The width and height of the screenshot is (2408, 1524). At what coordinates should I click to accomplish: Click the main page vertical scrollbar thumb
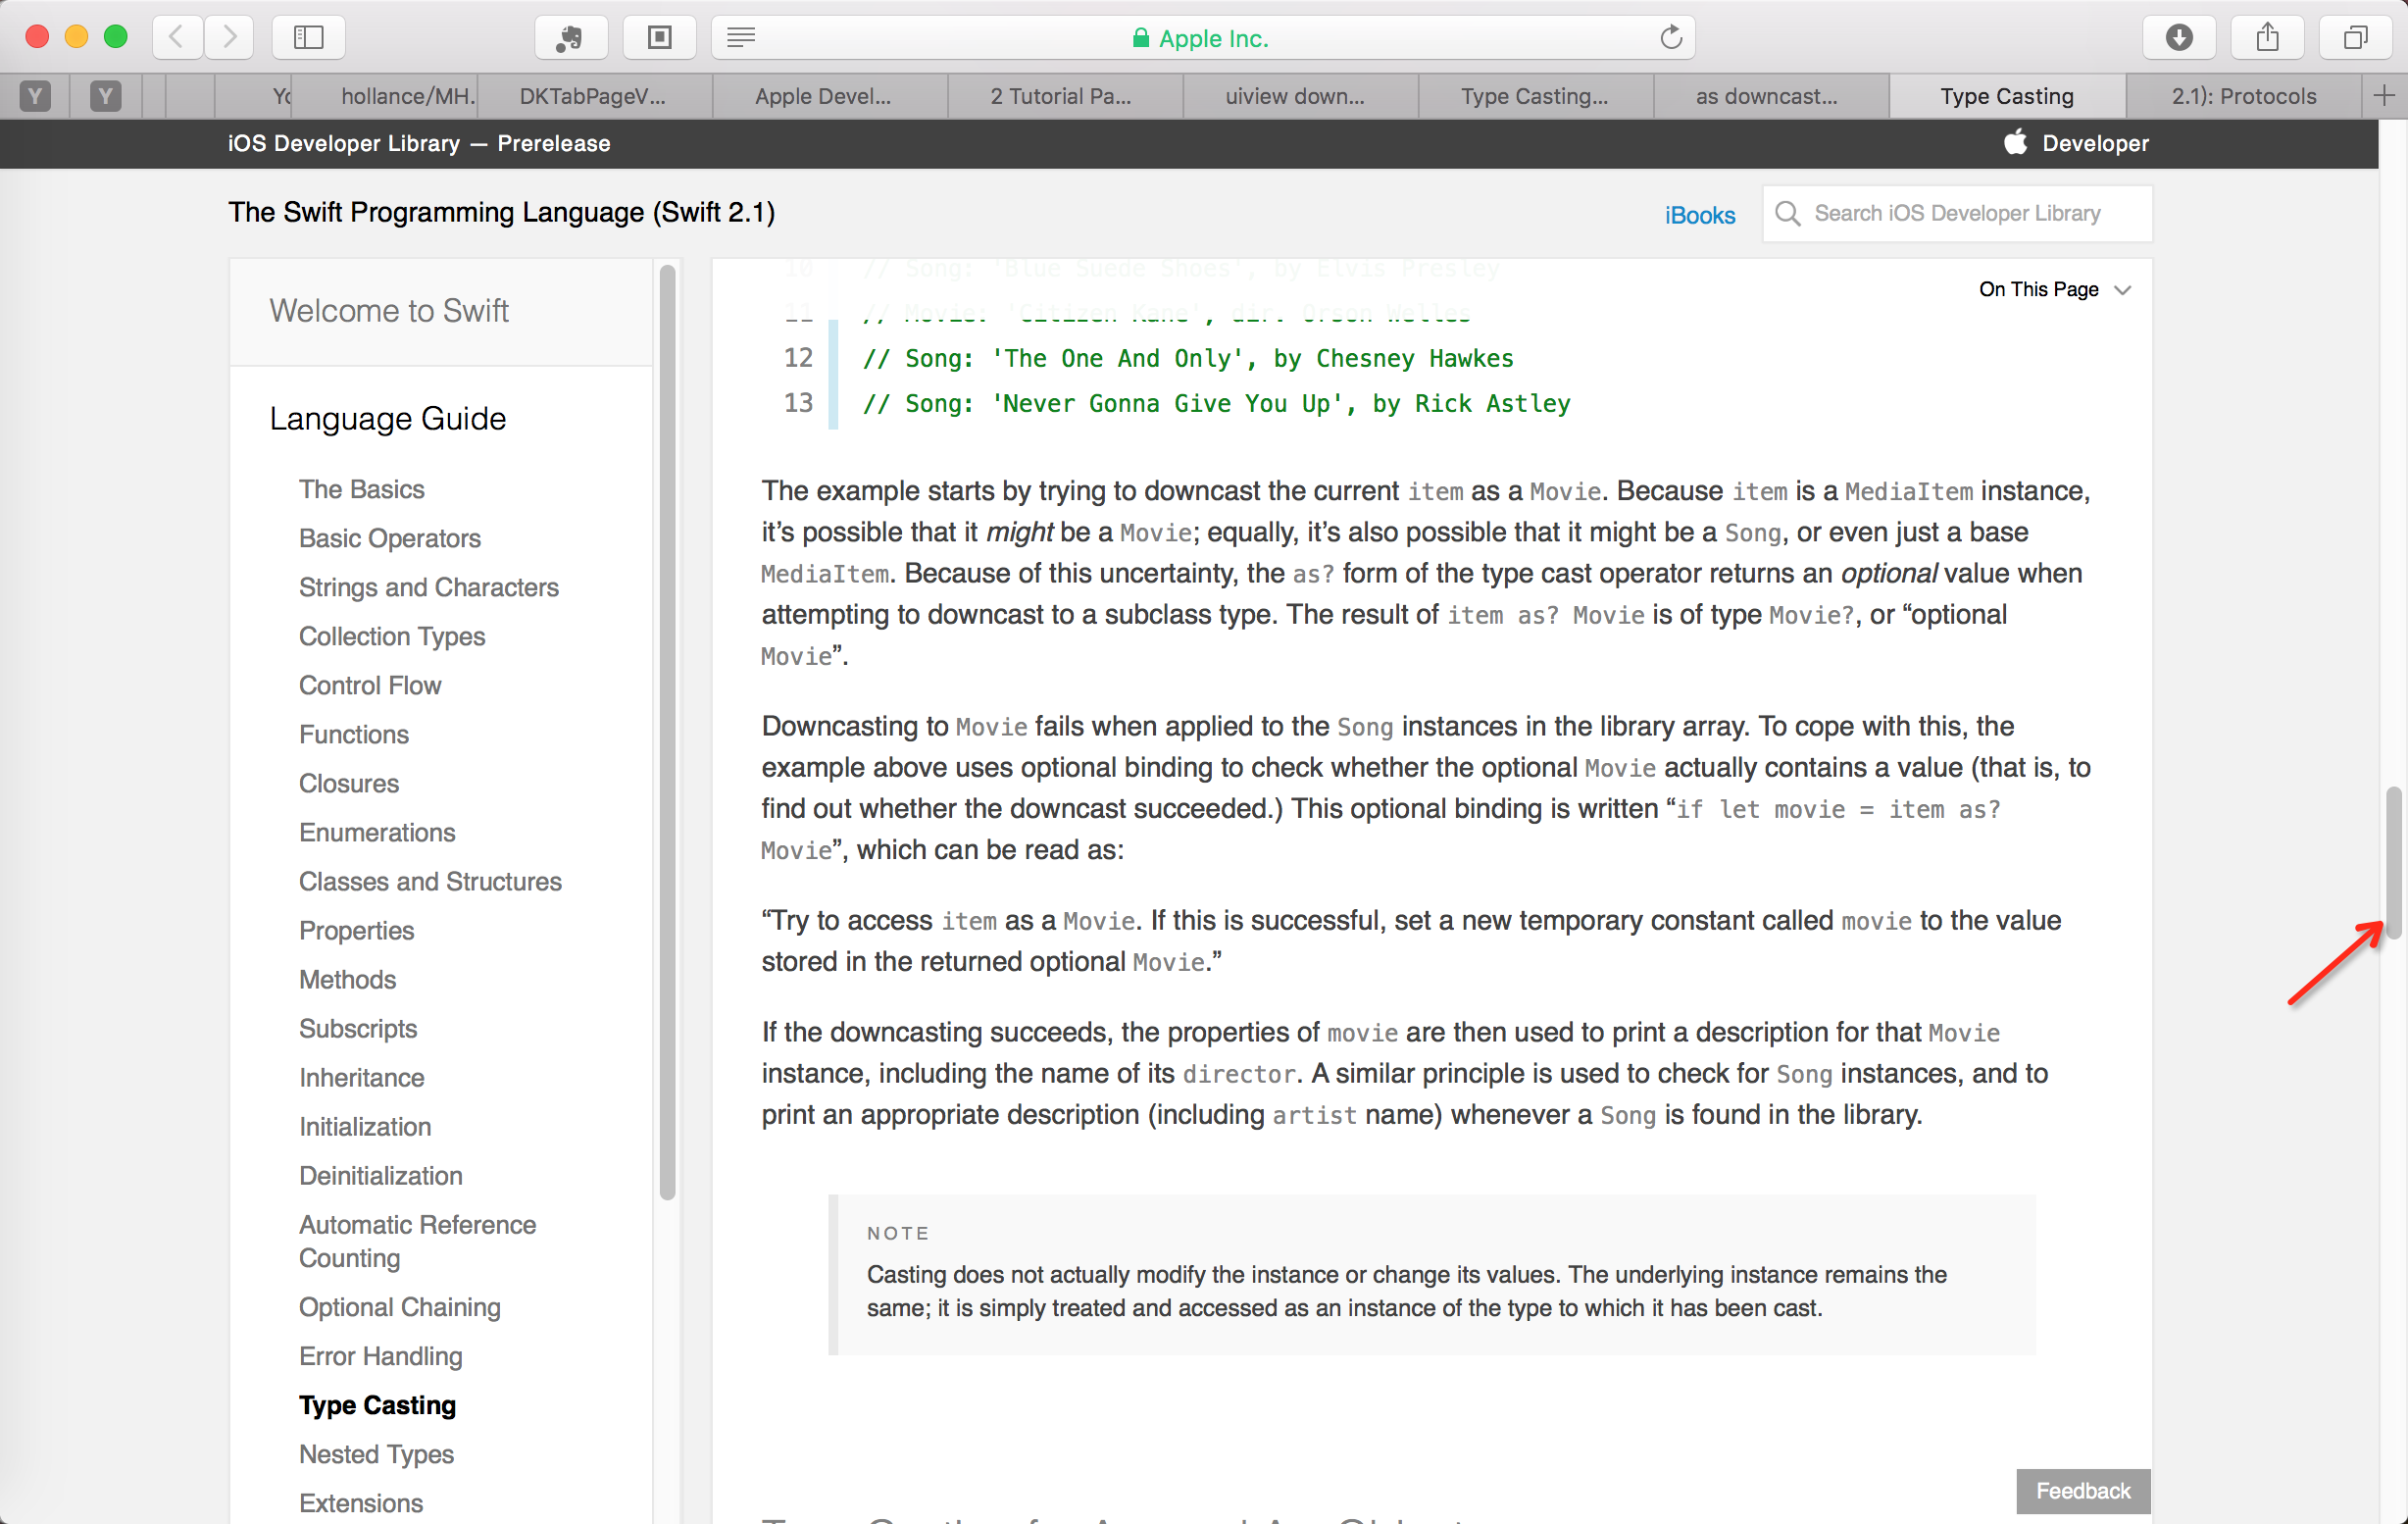point(2393,862)
